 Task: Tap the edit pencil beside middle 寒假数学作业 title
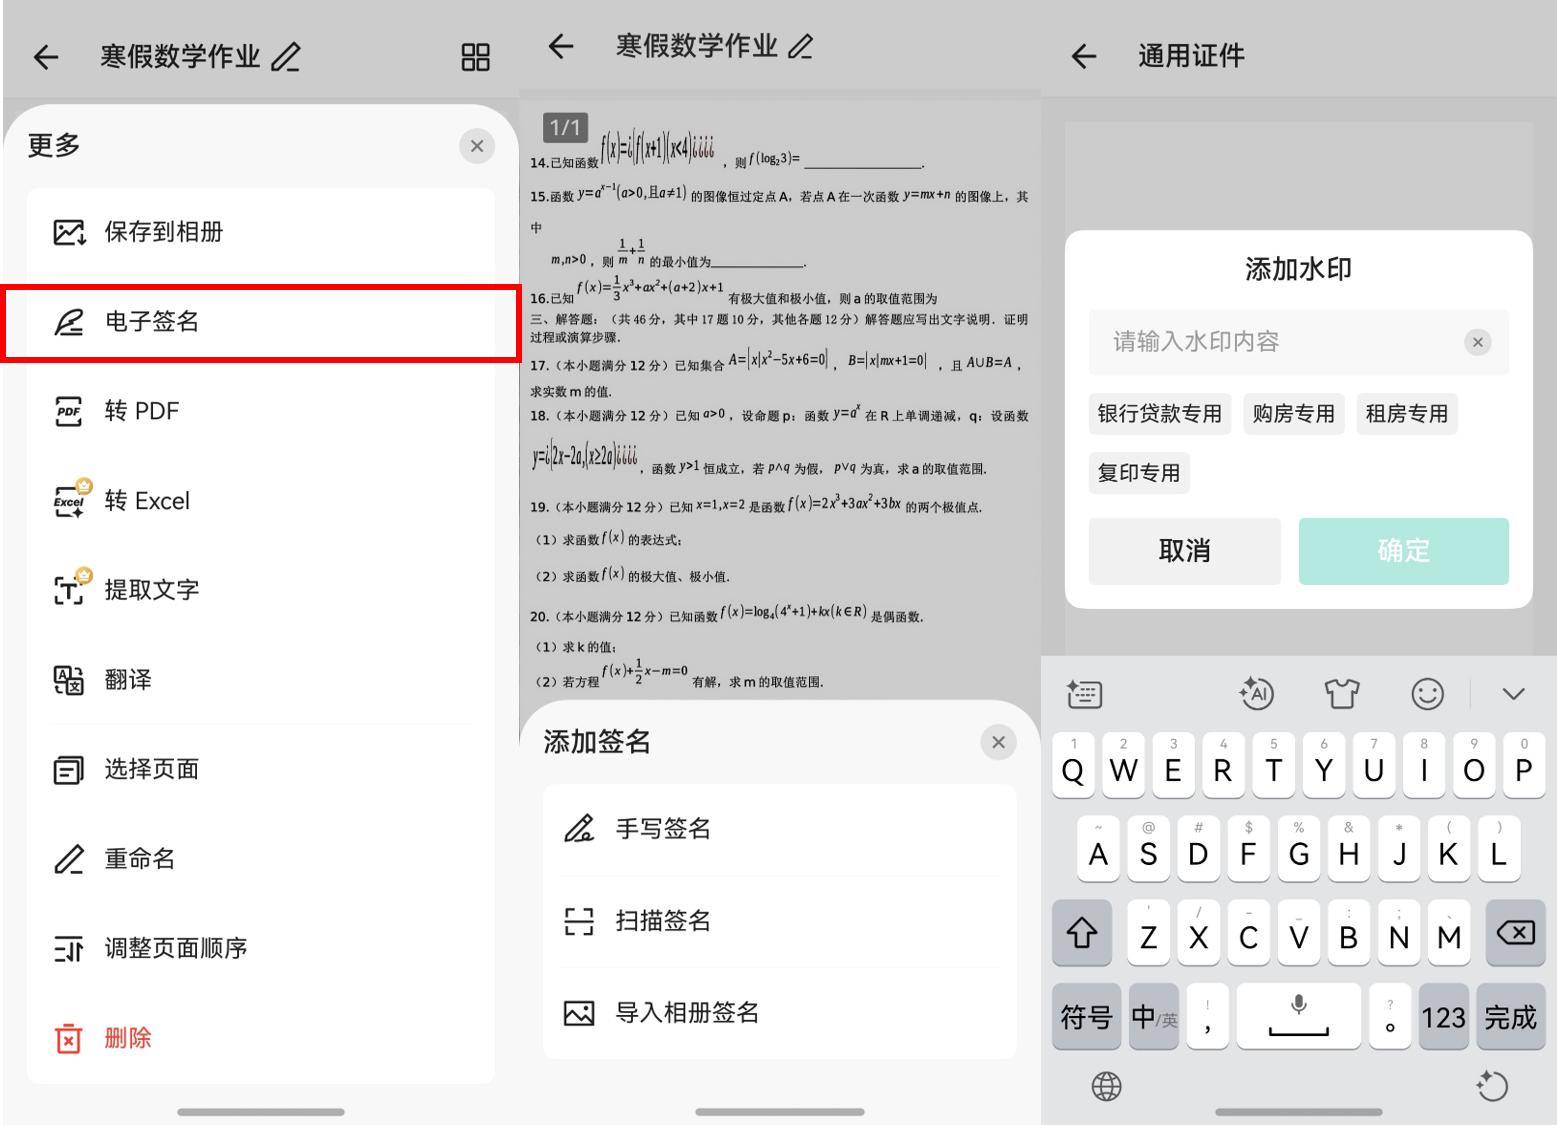click(x=801, y=46)
